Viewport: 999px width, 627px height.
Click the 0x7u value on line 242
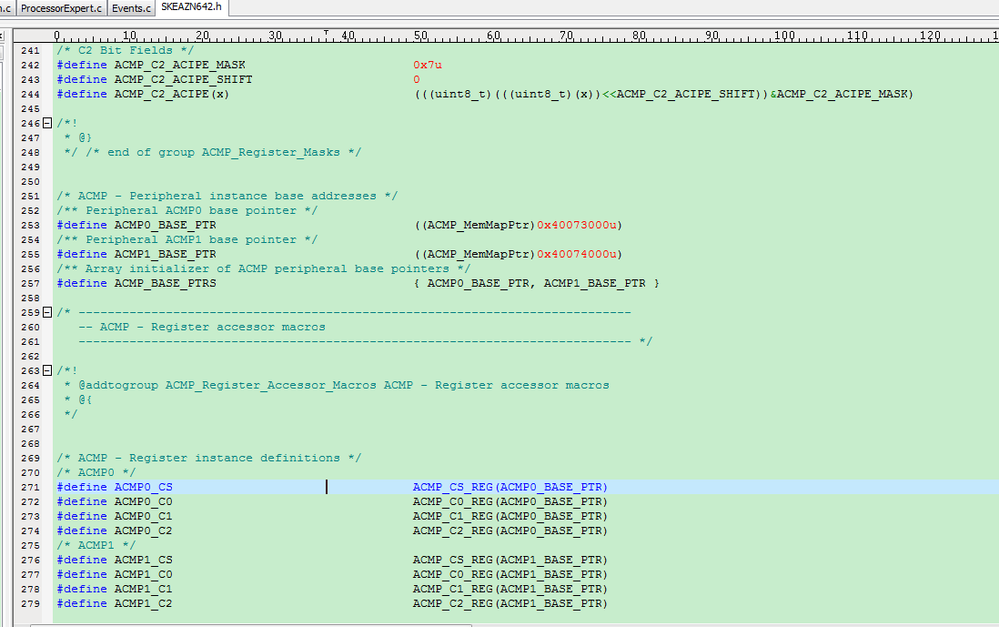click(427, 65)
